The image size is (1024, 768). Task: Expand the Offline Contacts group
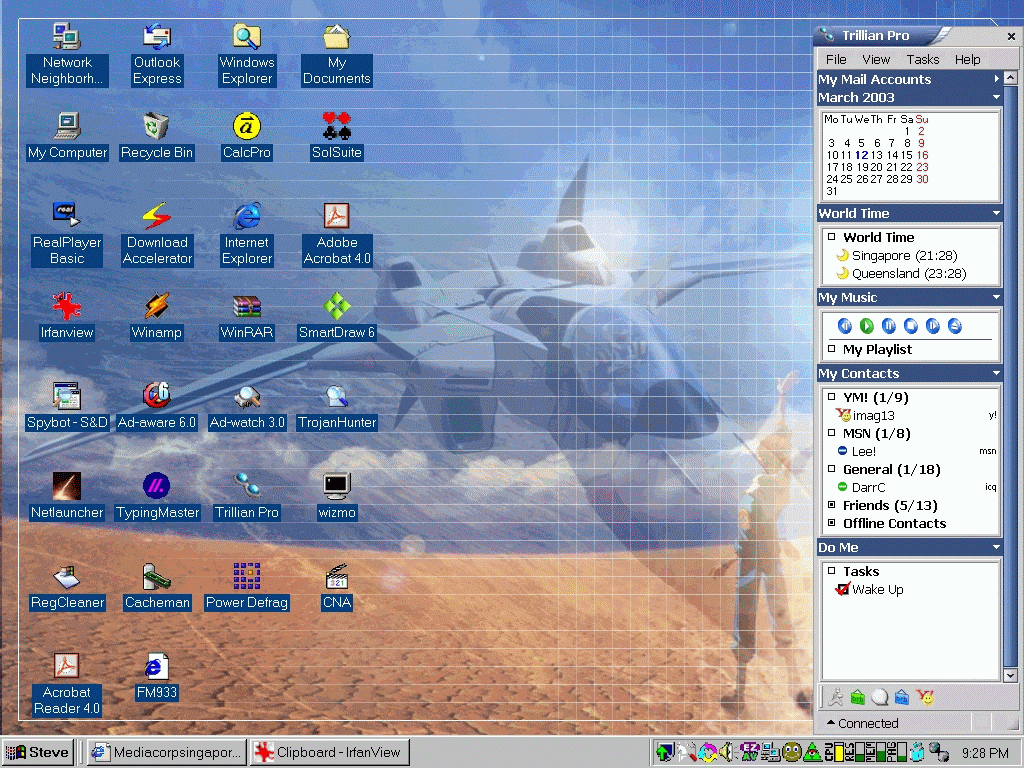831,523
